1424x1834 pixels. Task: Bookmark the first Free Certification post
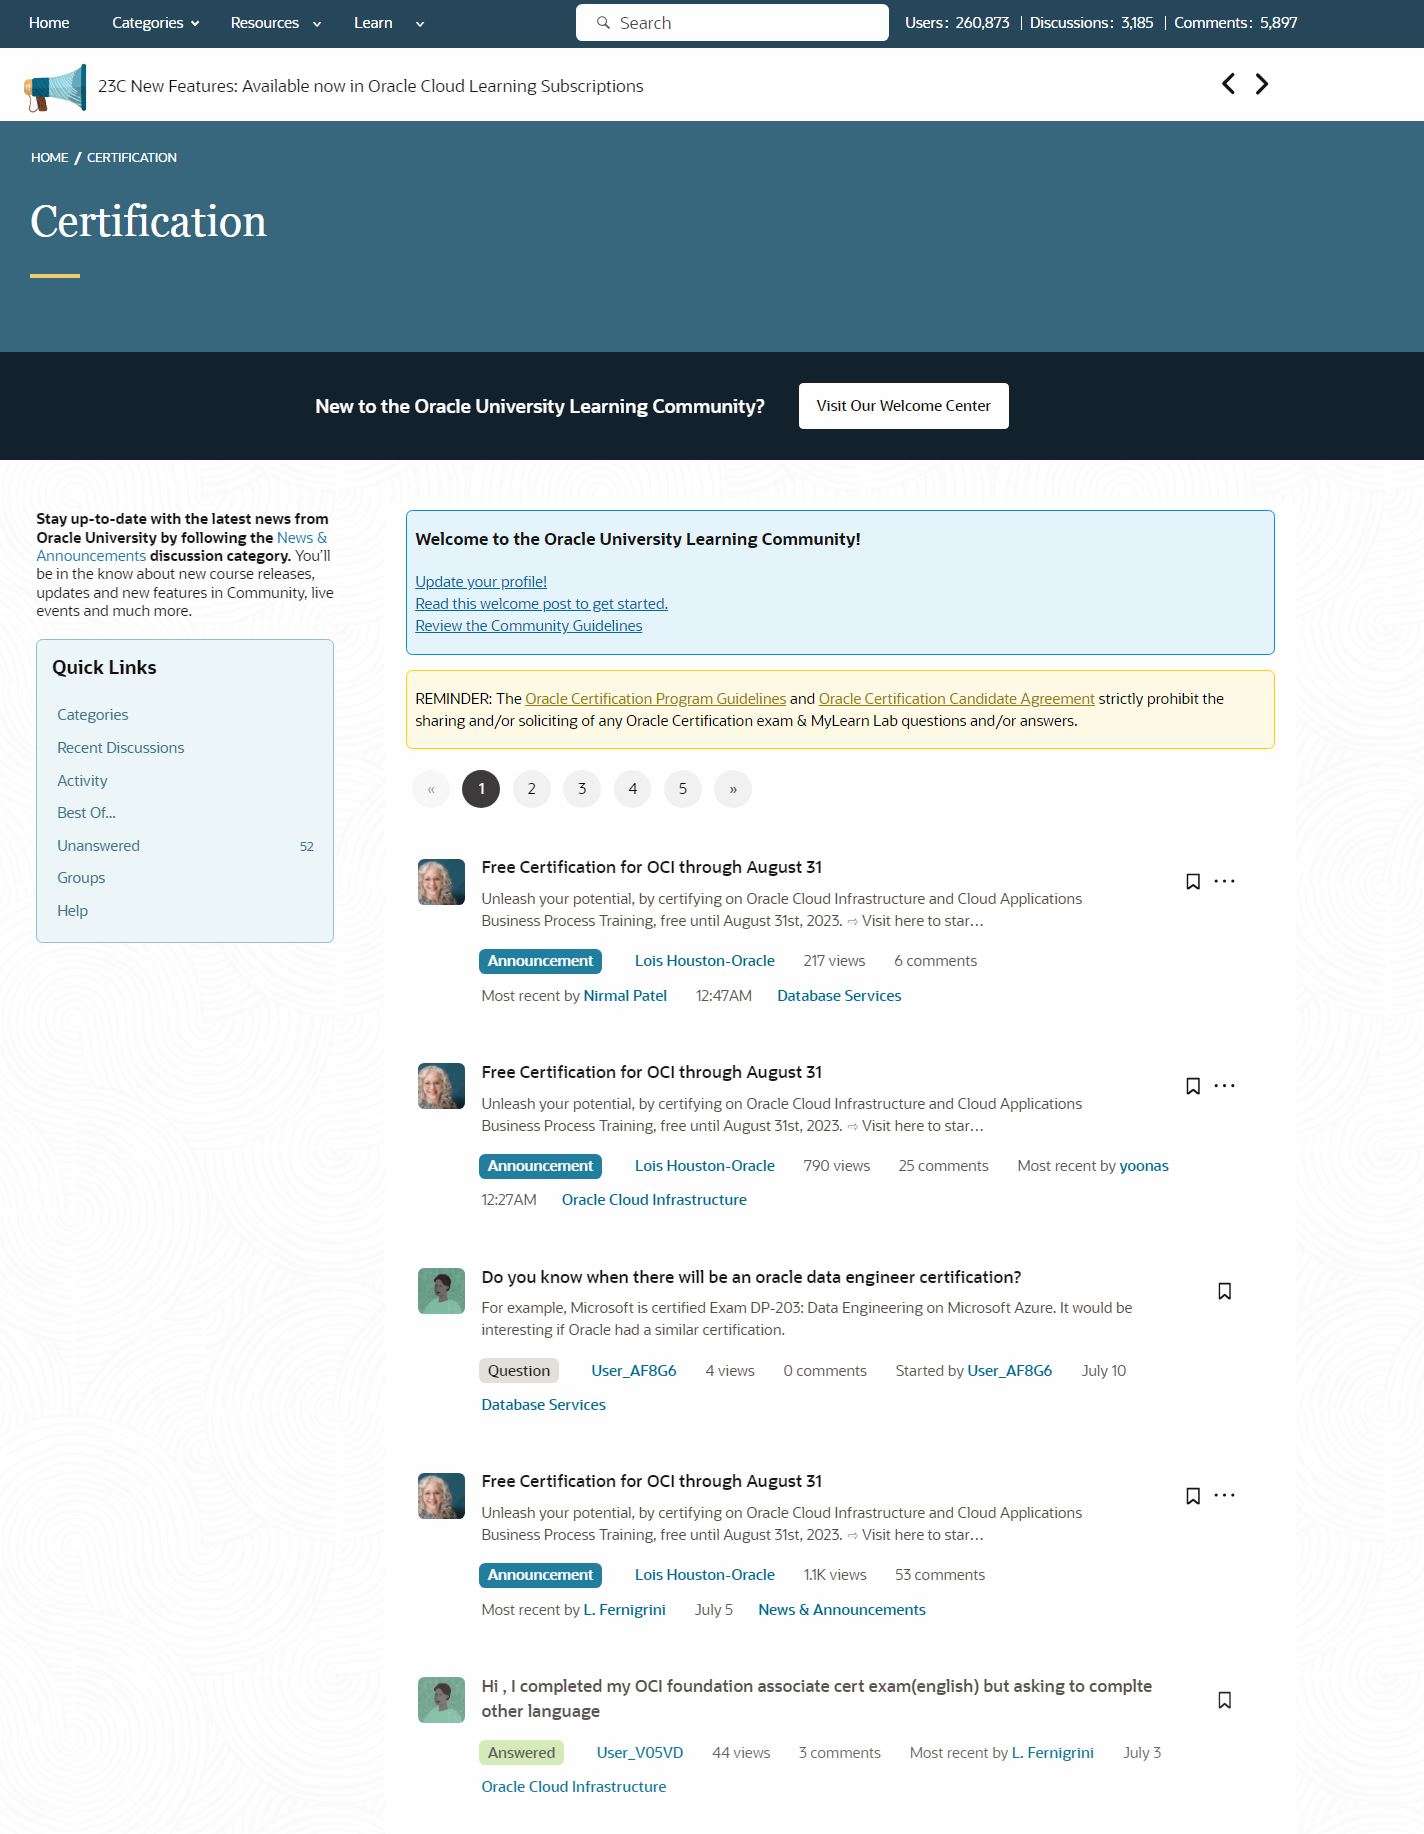coord(1192,881)
